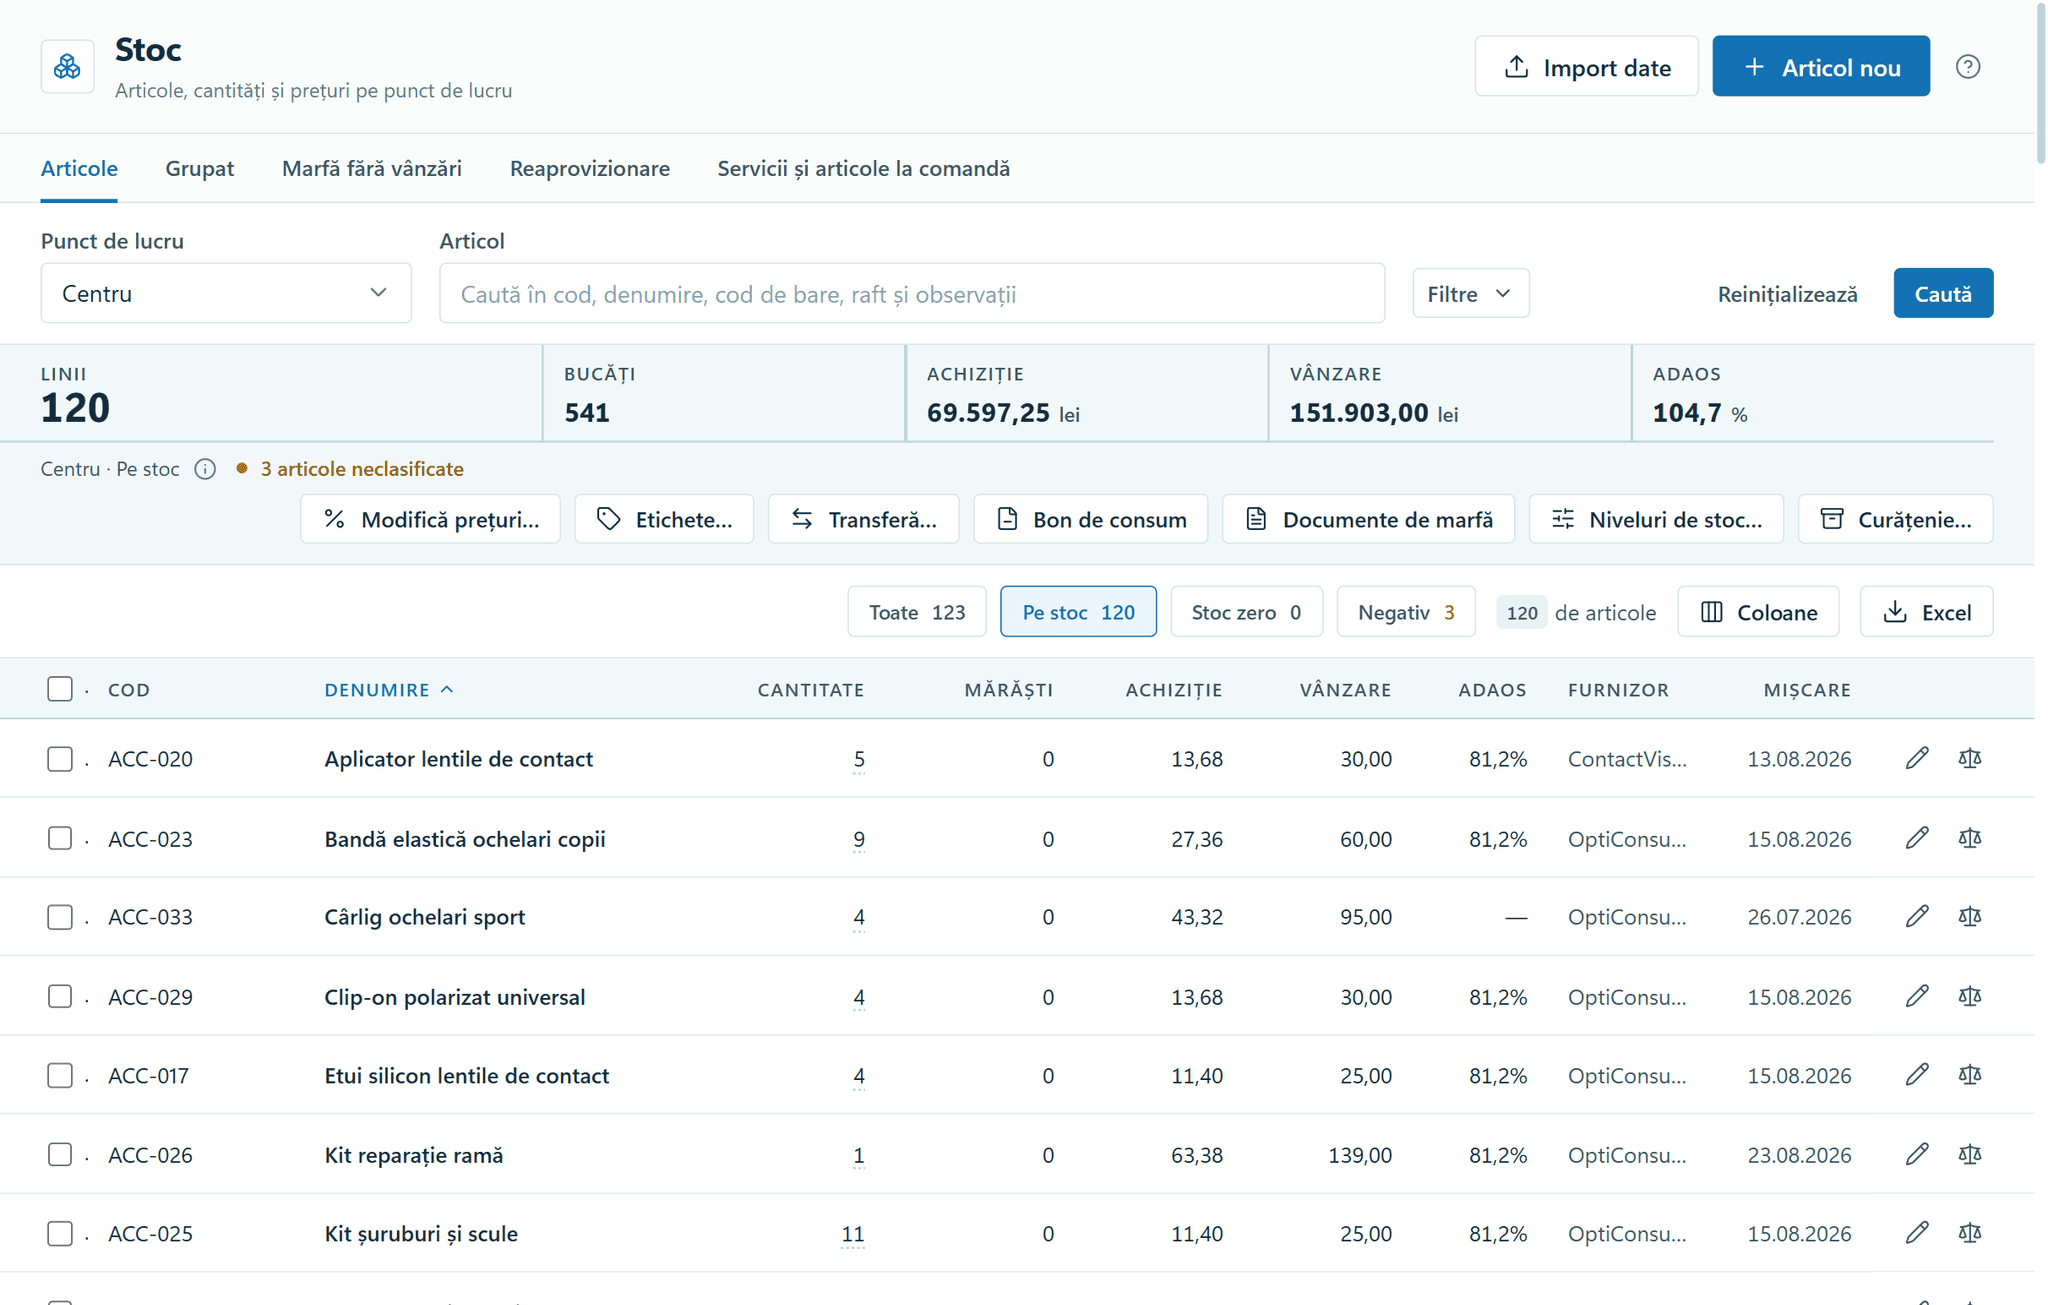Sort by the Denumire column header
The height and width of the screenshot is (1305, 2048).
coord(388,689)
